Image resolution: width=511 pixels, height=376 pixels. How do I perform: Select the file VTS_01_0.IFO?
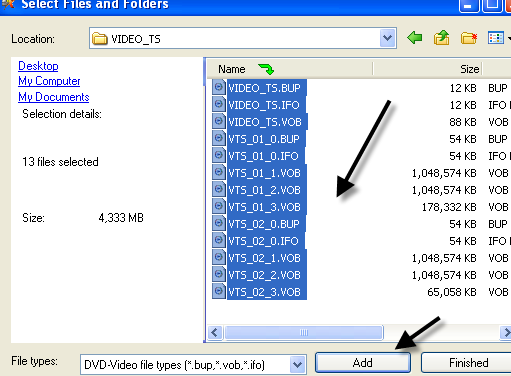[266, 156]
